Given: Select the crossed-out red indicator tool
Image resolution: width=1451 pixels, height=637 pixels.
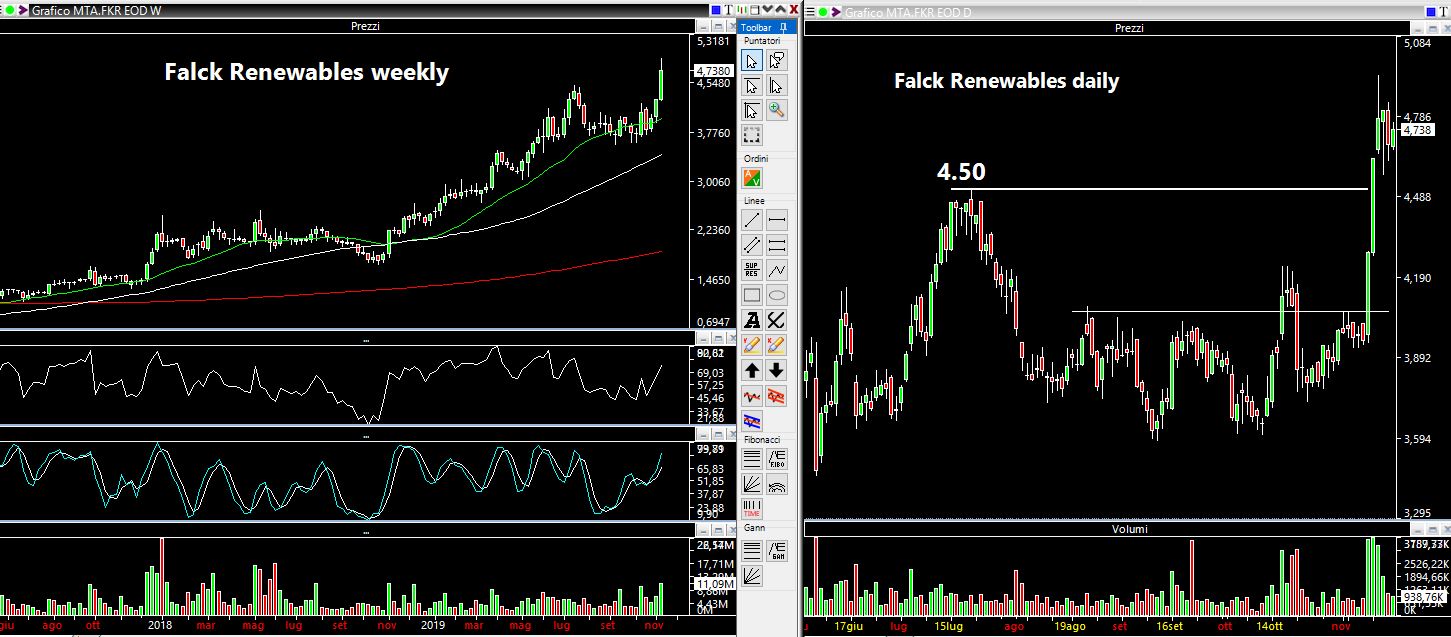Looking at the screenshot, I should [x=776, y=395].
